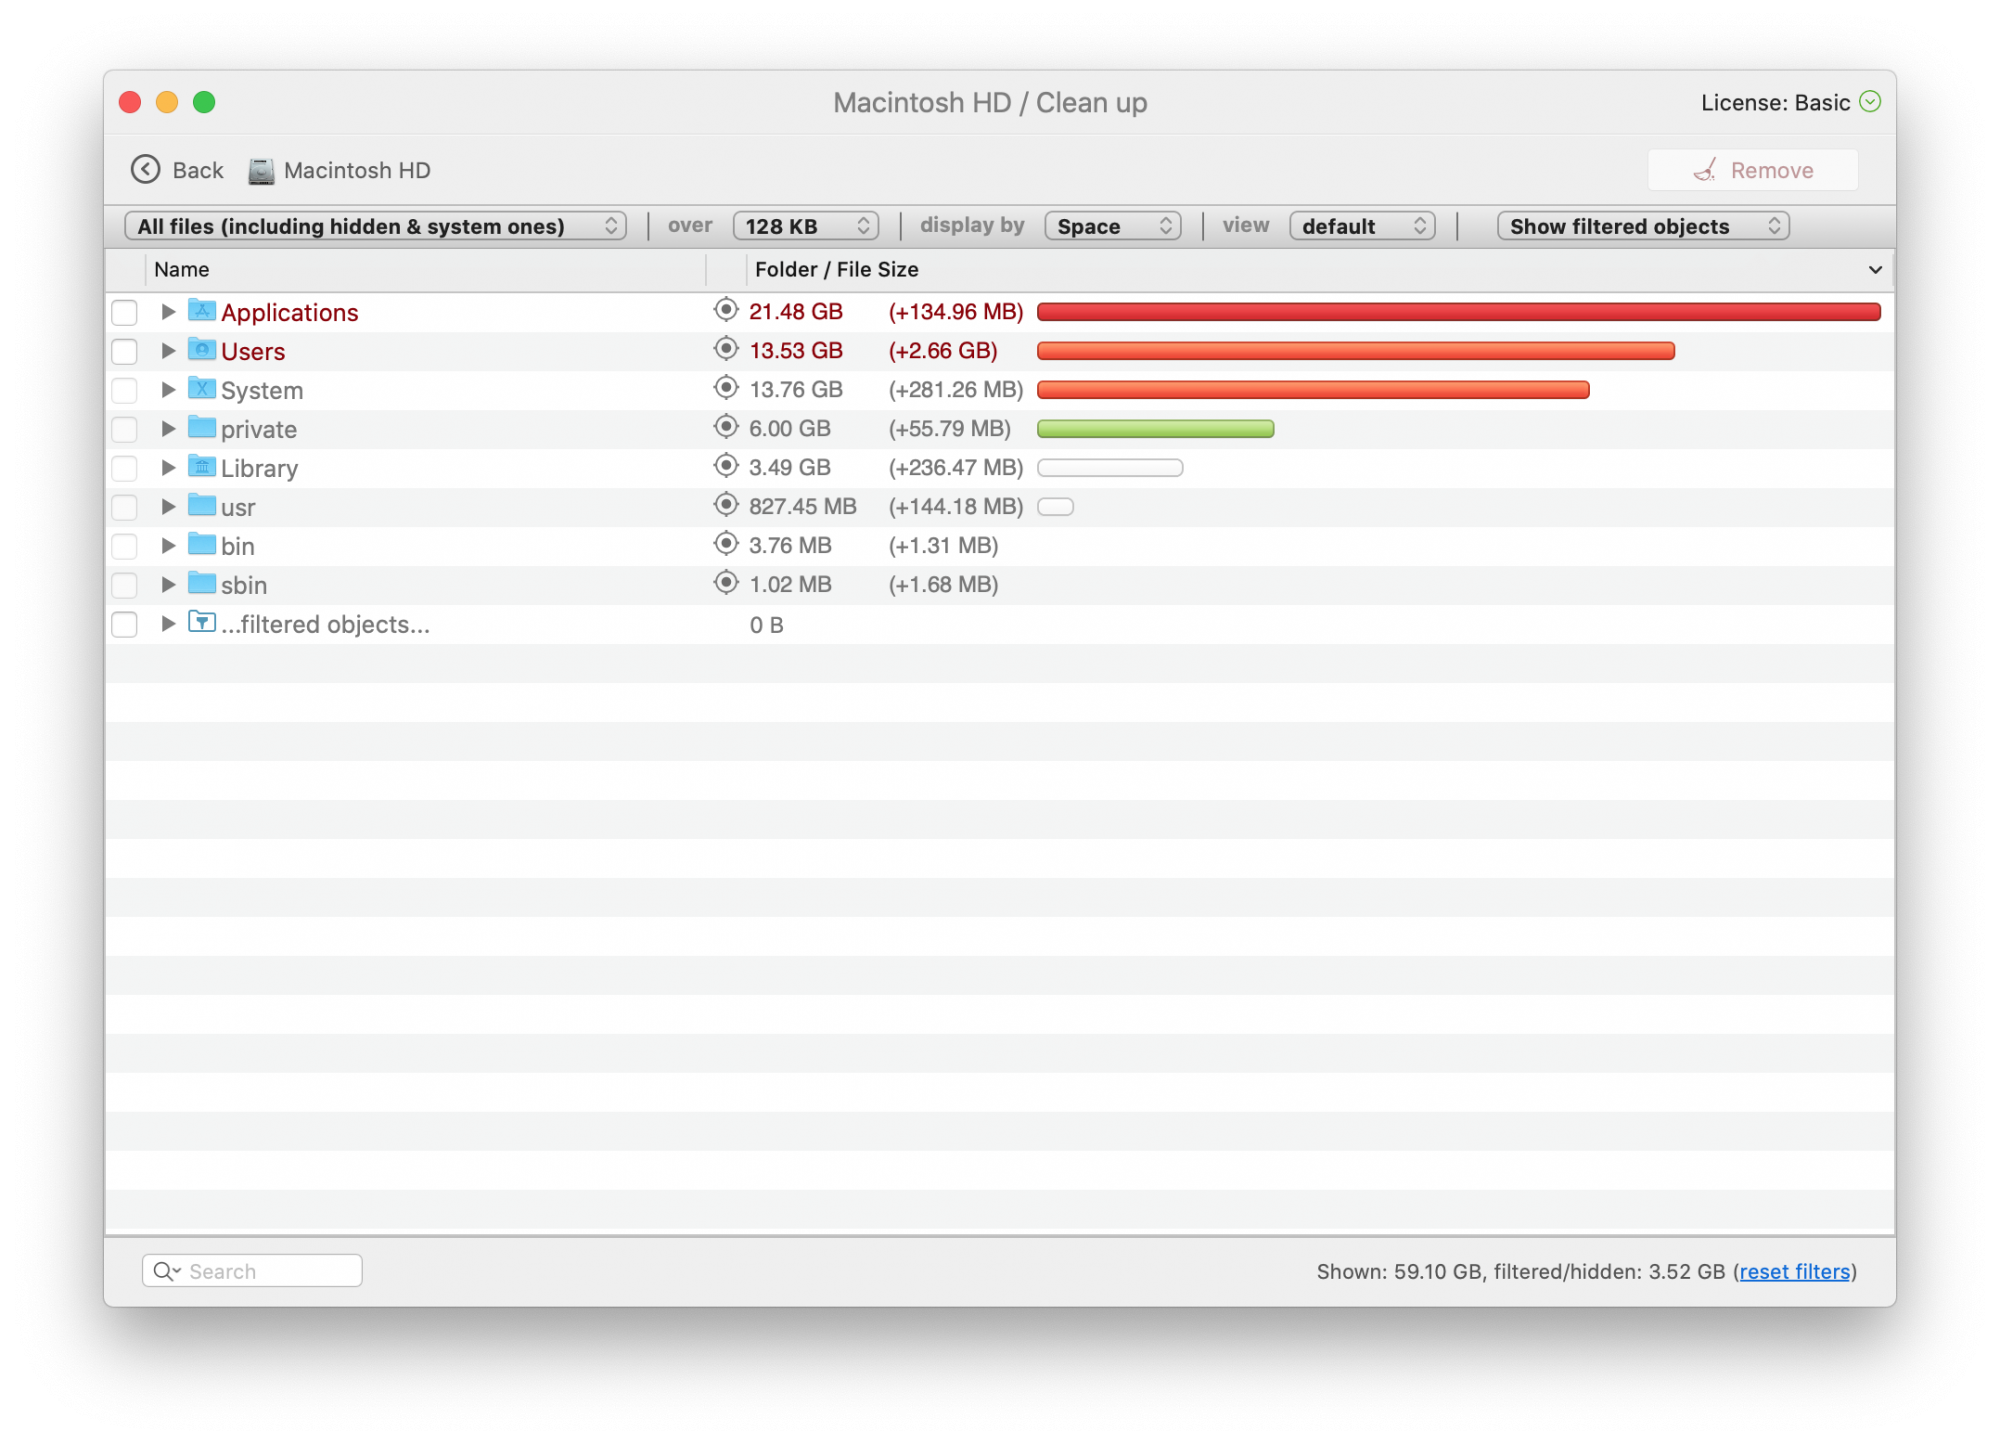The height and width of the screenshot is (1444, 2000).
Task: Check the System row checkbox
Action: pos(124,391)
